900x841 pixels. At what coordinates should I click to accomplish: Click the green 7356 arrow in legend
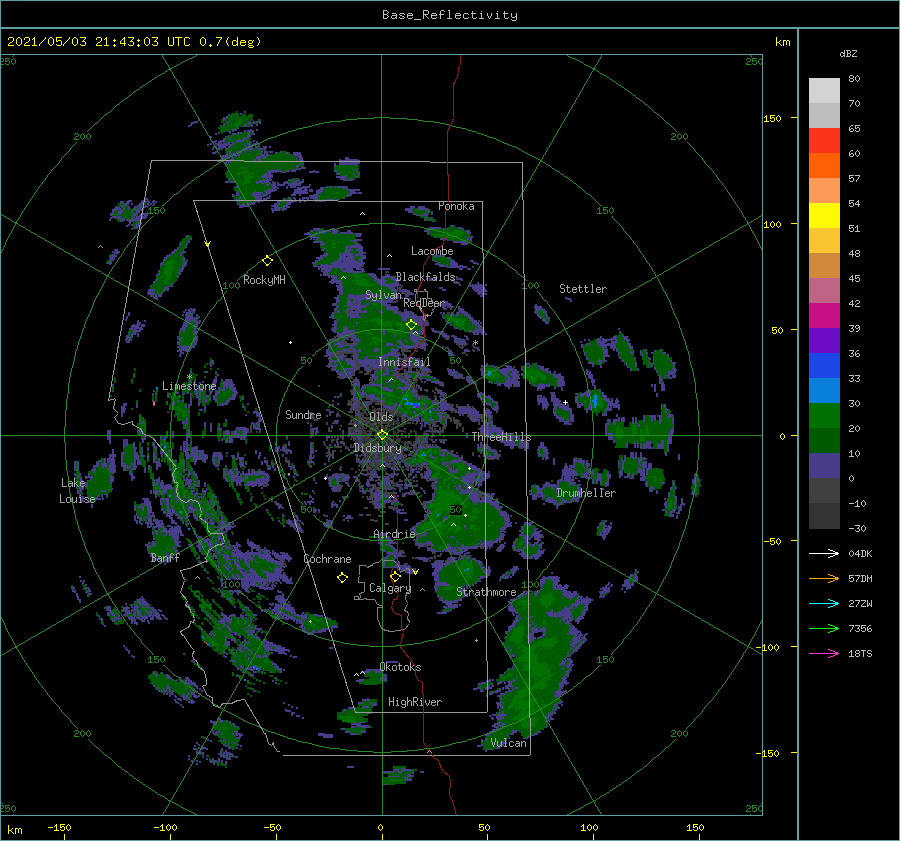pos(824,629)
